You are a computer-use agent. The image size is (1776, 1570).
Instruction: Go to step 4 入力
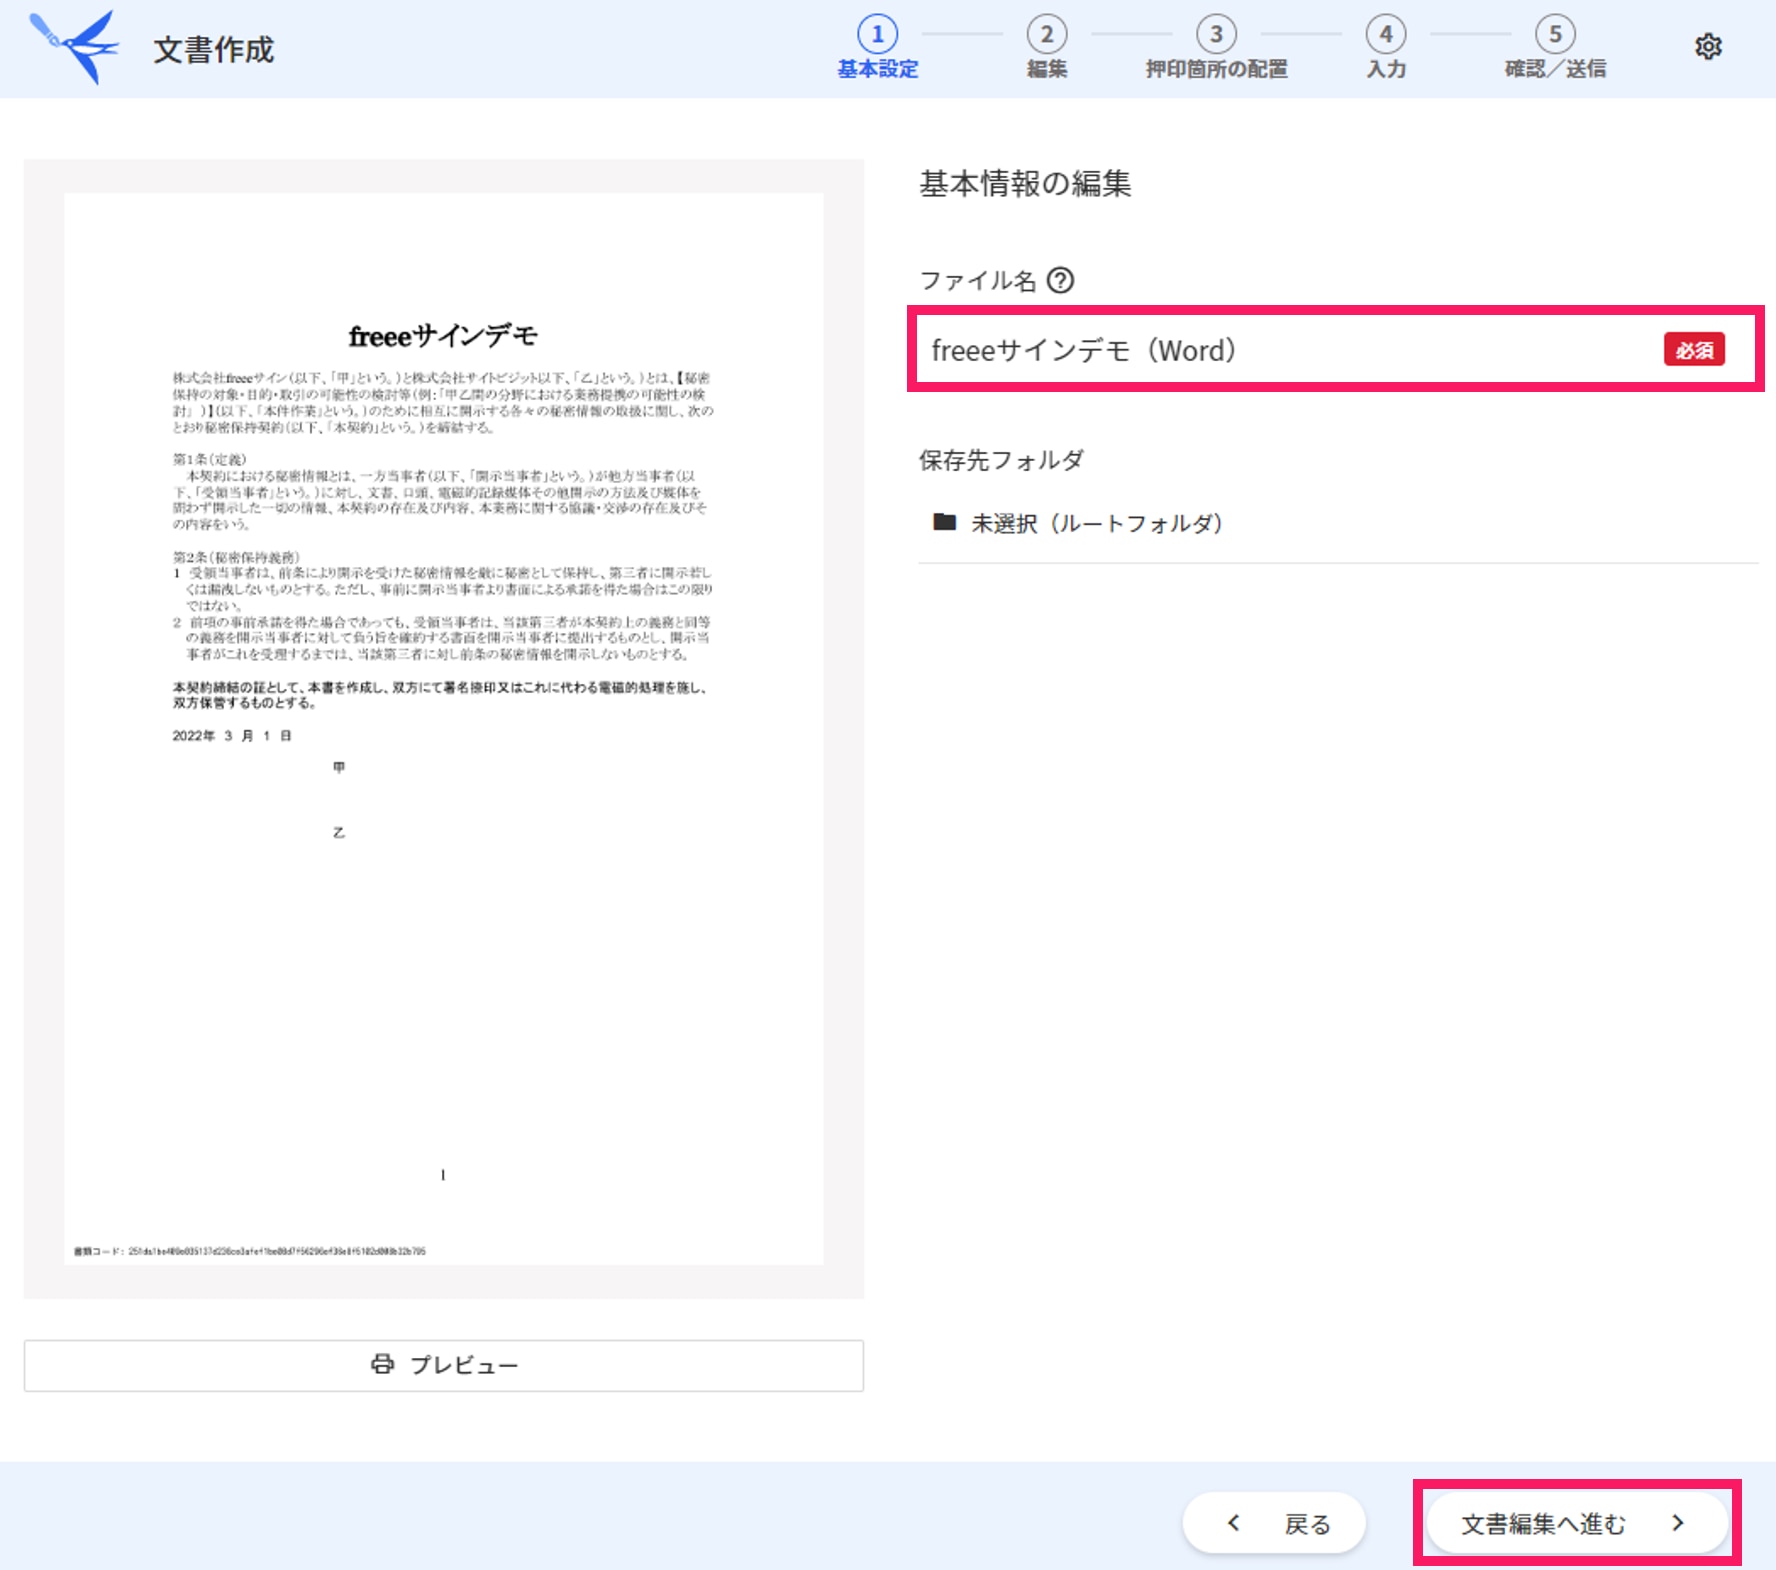coord(1386,47)
